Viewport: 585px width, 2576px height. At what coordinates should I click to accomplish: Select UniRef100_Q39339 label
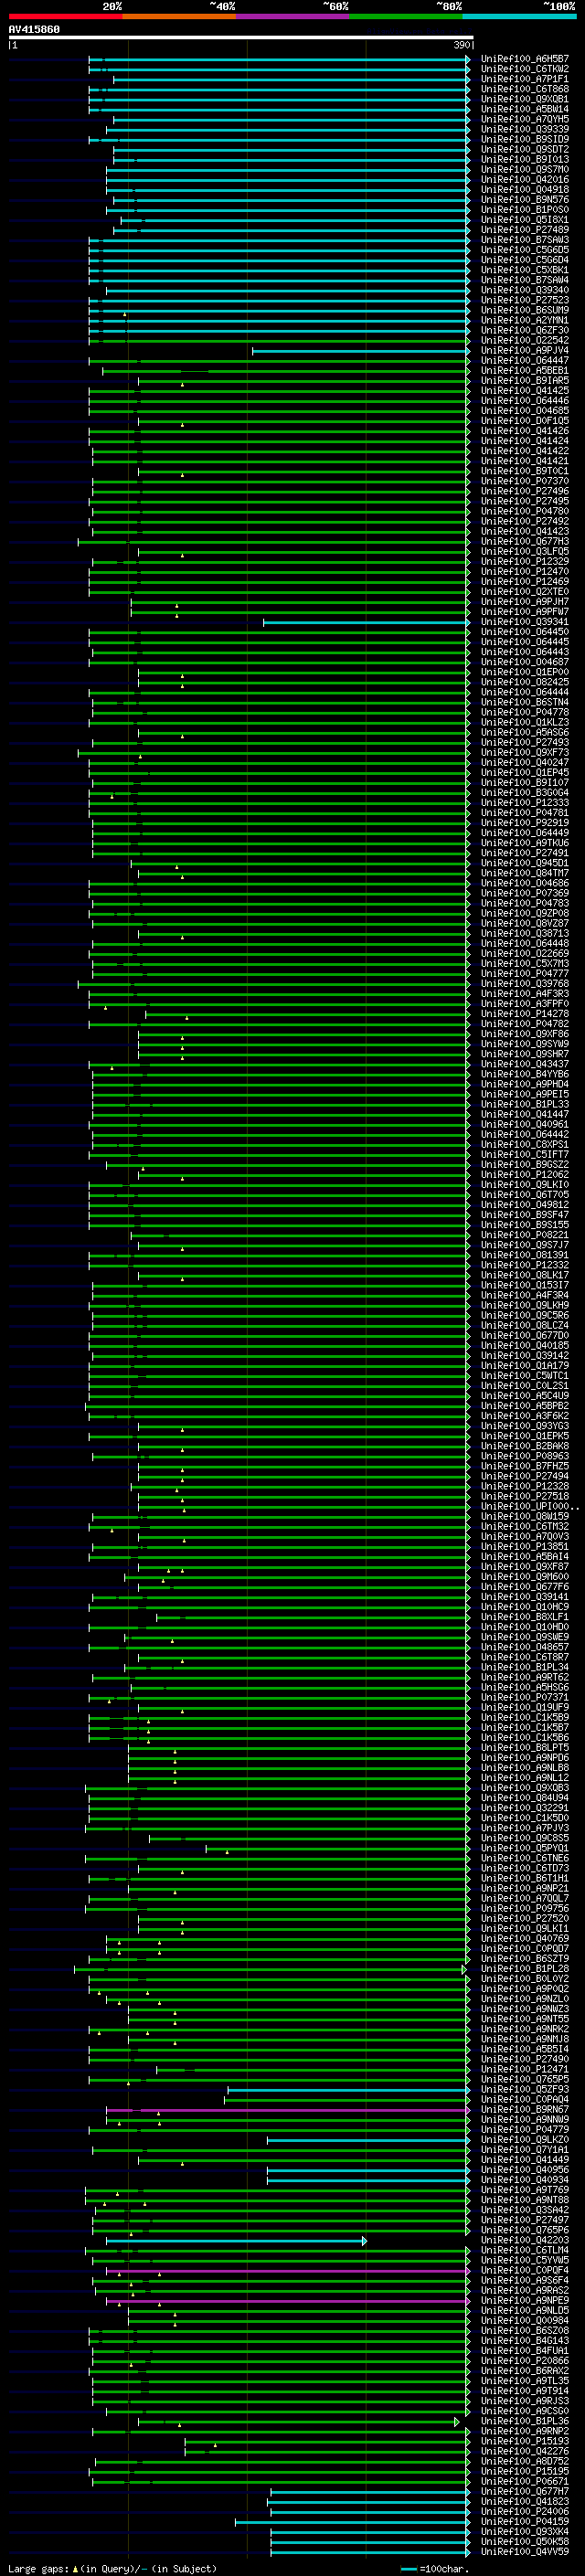tap(525, 129)
